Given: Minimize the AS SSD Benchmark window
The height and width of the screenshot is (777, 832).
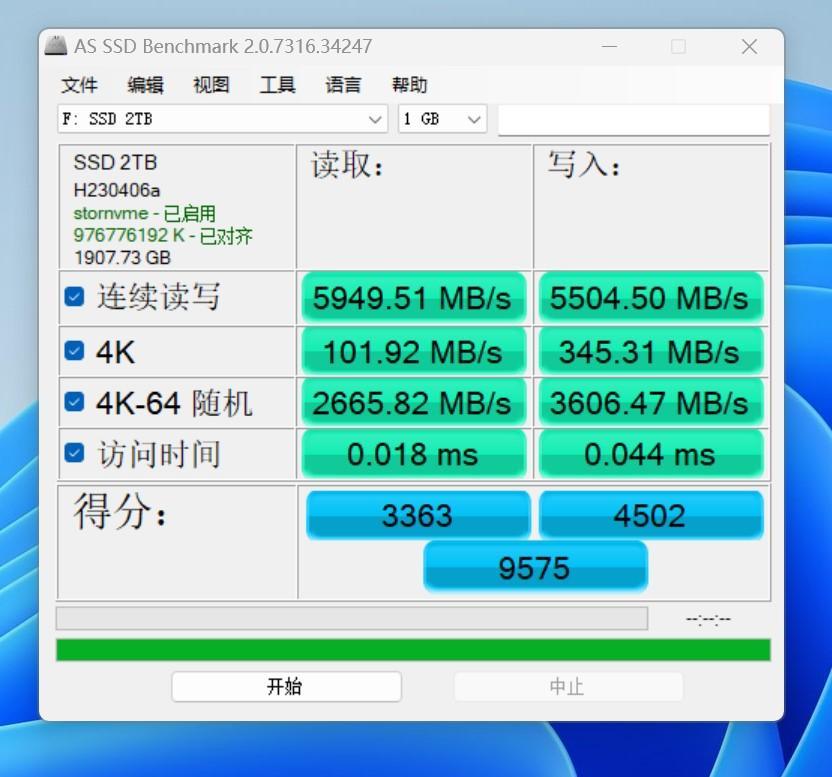Looking at the screenshot, I should coord(609,47).
